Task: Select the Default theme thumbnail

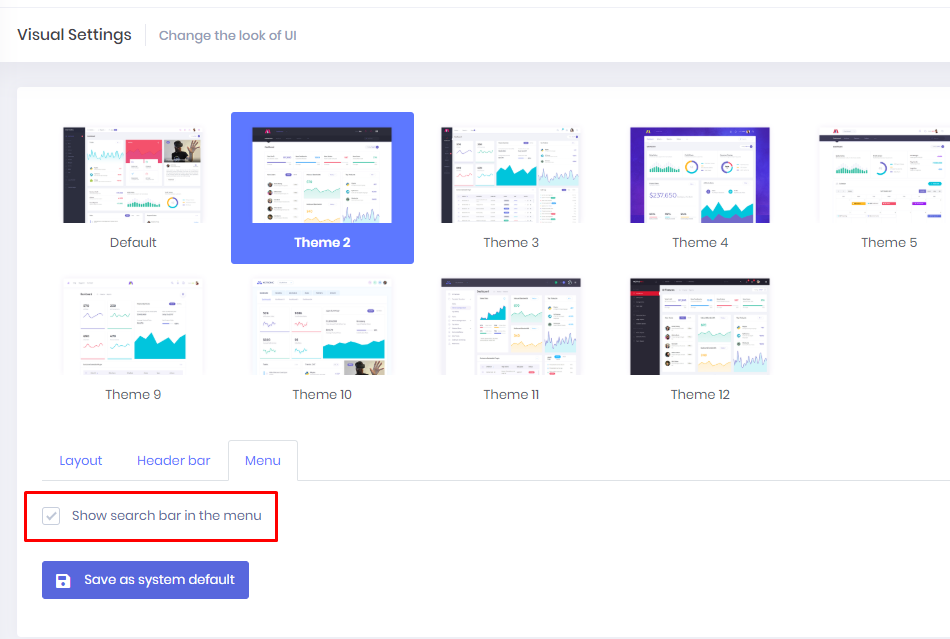Action: pos(133,175)
